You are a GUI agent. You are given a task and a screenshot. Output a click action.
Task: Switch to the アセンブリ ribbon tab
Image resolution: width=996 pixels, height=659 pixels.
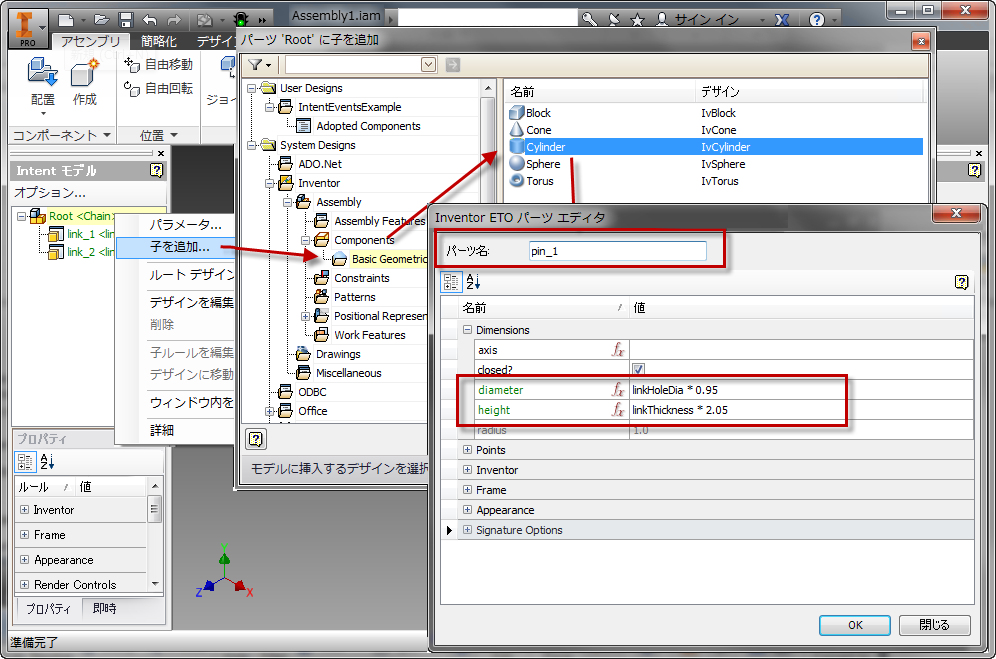click(91, 41)
